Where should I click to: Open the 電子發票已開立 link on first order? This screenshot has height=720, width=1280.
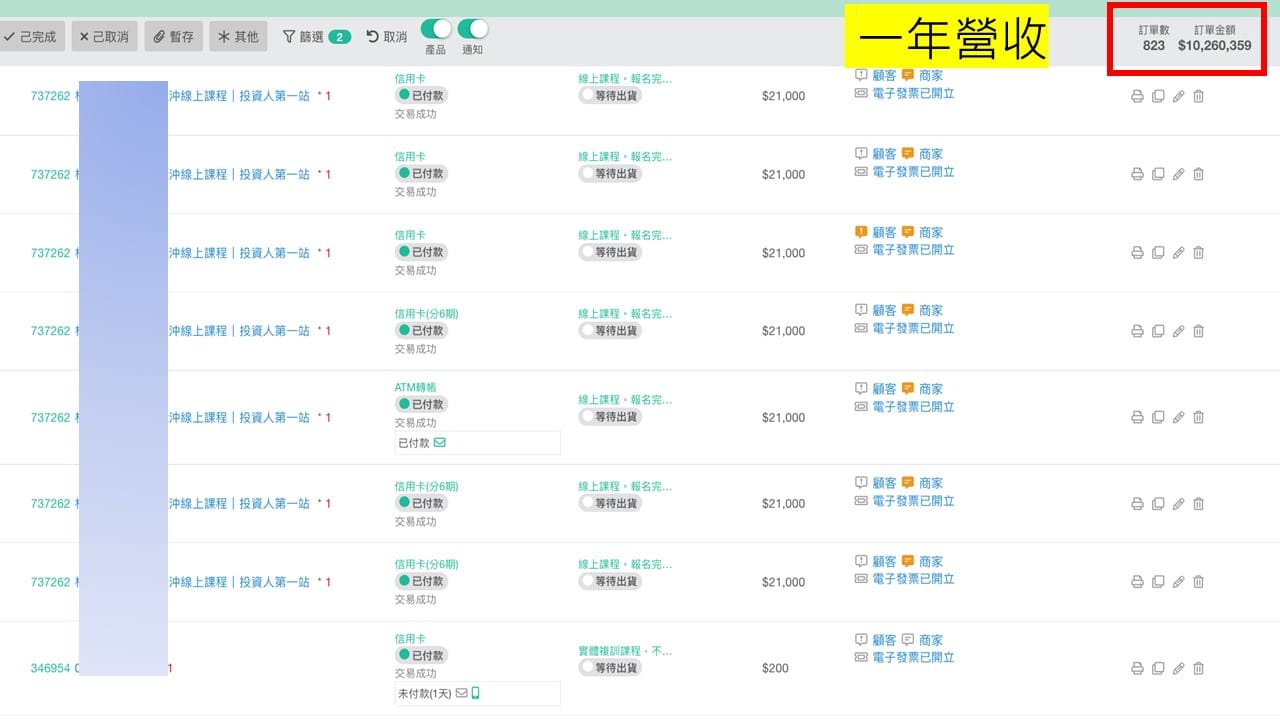click(913, 93)
